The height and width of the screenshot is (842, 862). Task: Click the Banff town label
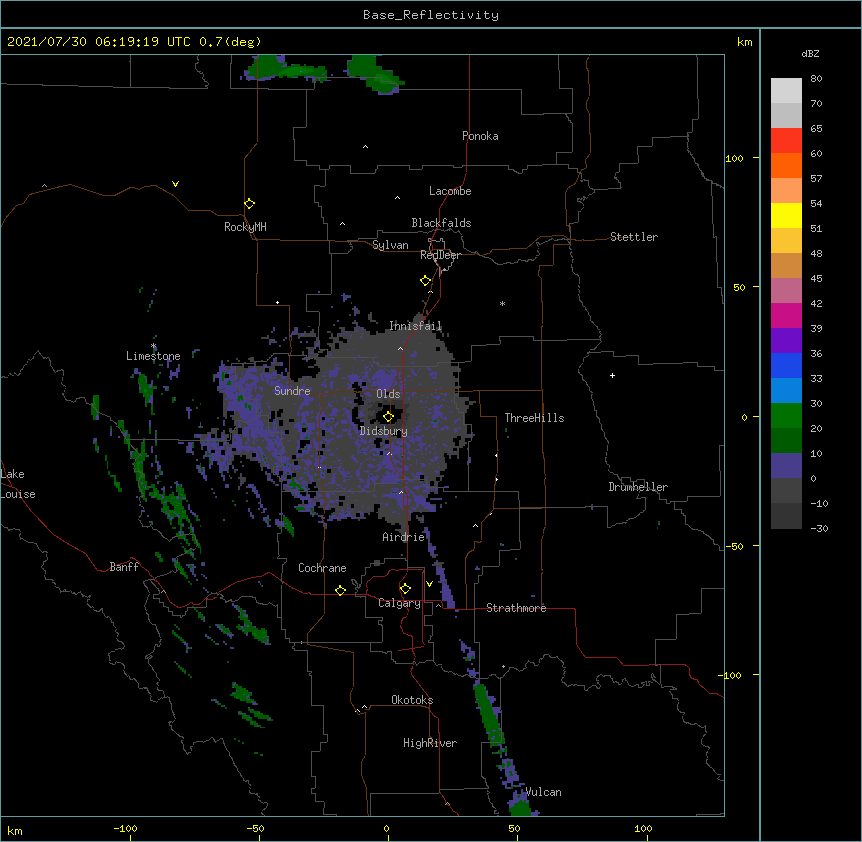124,567
